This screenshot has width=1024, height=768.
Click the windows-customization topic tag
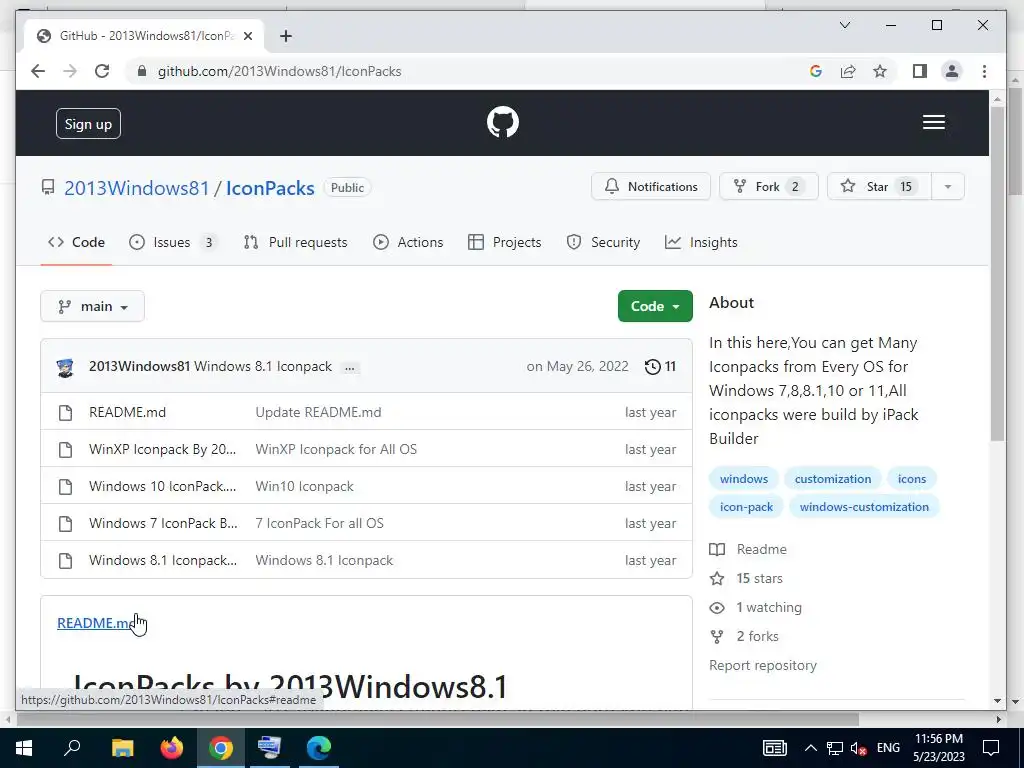(864, 507)
